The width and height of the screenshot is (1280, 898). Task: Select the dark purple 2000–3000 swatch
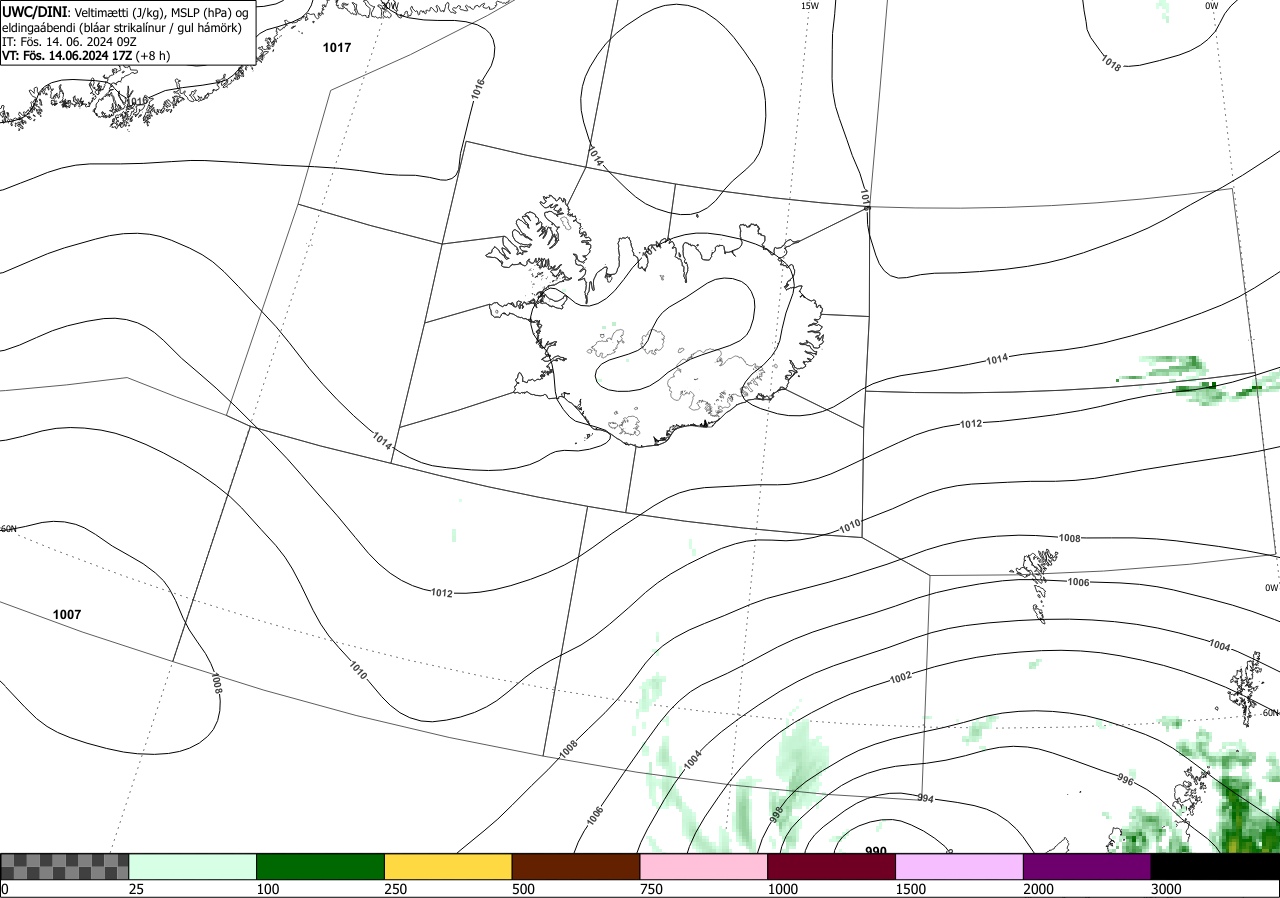(1087, 866)
